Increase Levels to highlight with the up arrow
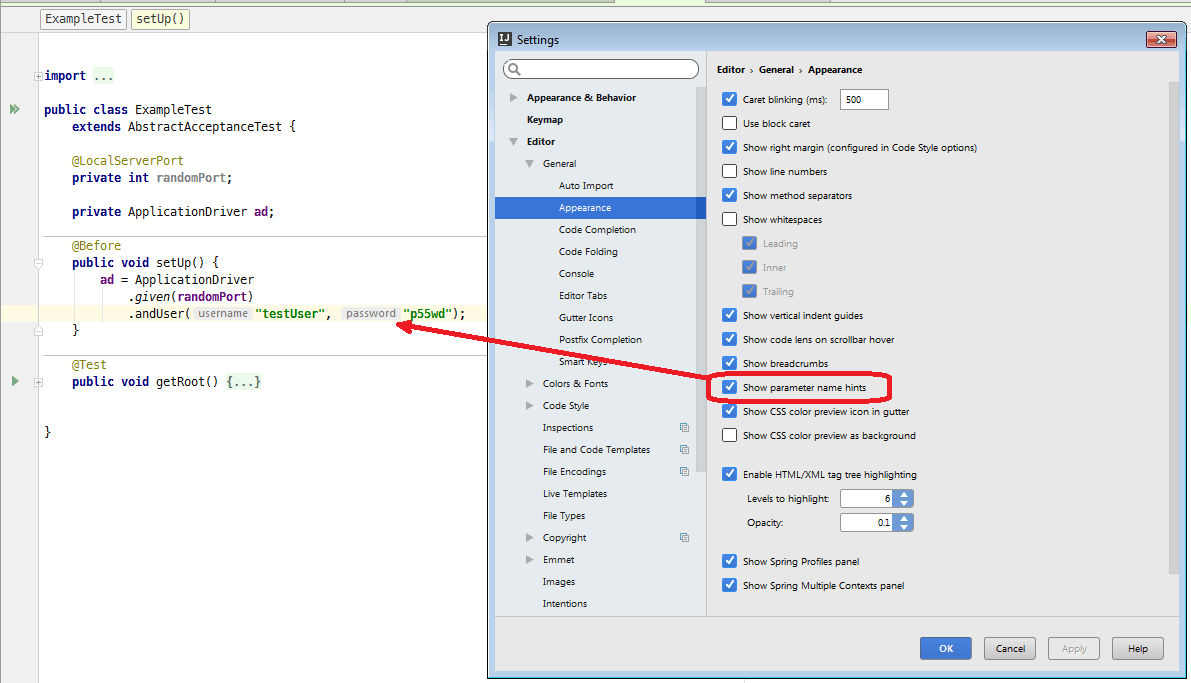This screenshot has height=683, width=1191. pos(903,493)
